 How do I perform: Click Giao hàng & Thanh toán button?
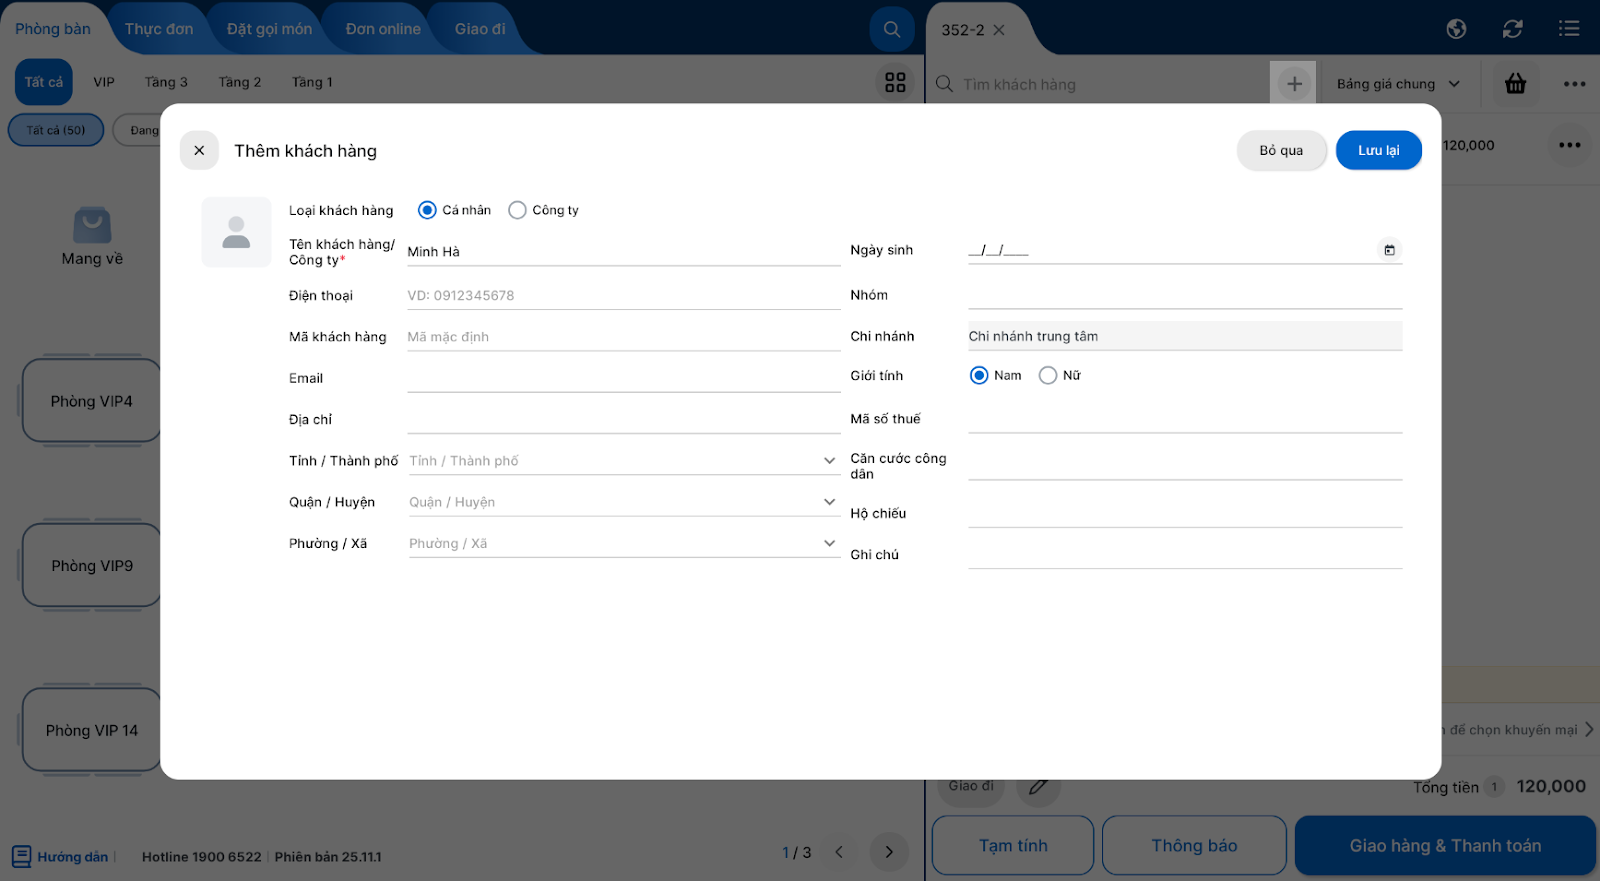[x=1445, y=846]
